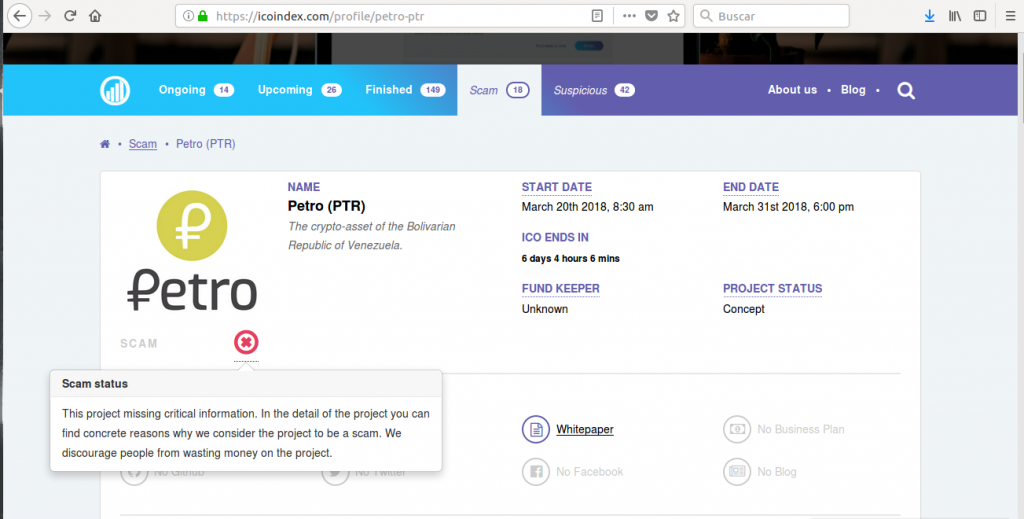The width and height of the screenshot is (1024, 519).
Task: Toggle reader view icon in address bar
Action: pyautogui.click(x=597, y=16)
